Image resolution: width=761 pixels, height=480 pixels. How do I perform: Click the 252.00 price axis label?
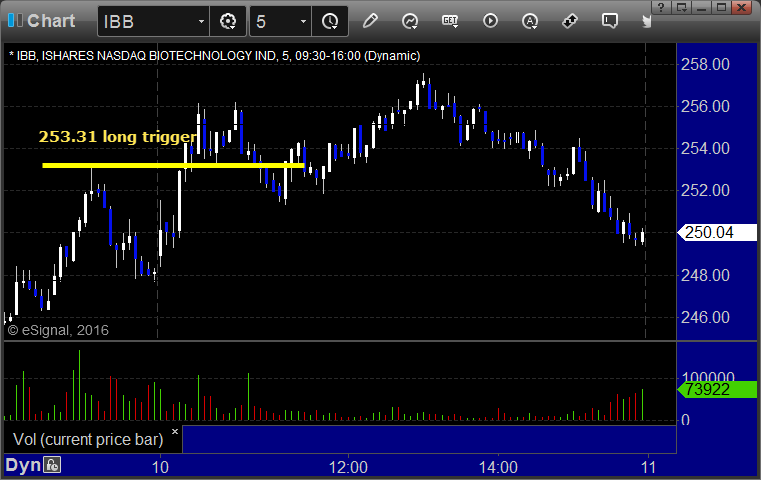(705, 190)
